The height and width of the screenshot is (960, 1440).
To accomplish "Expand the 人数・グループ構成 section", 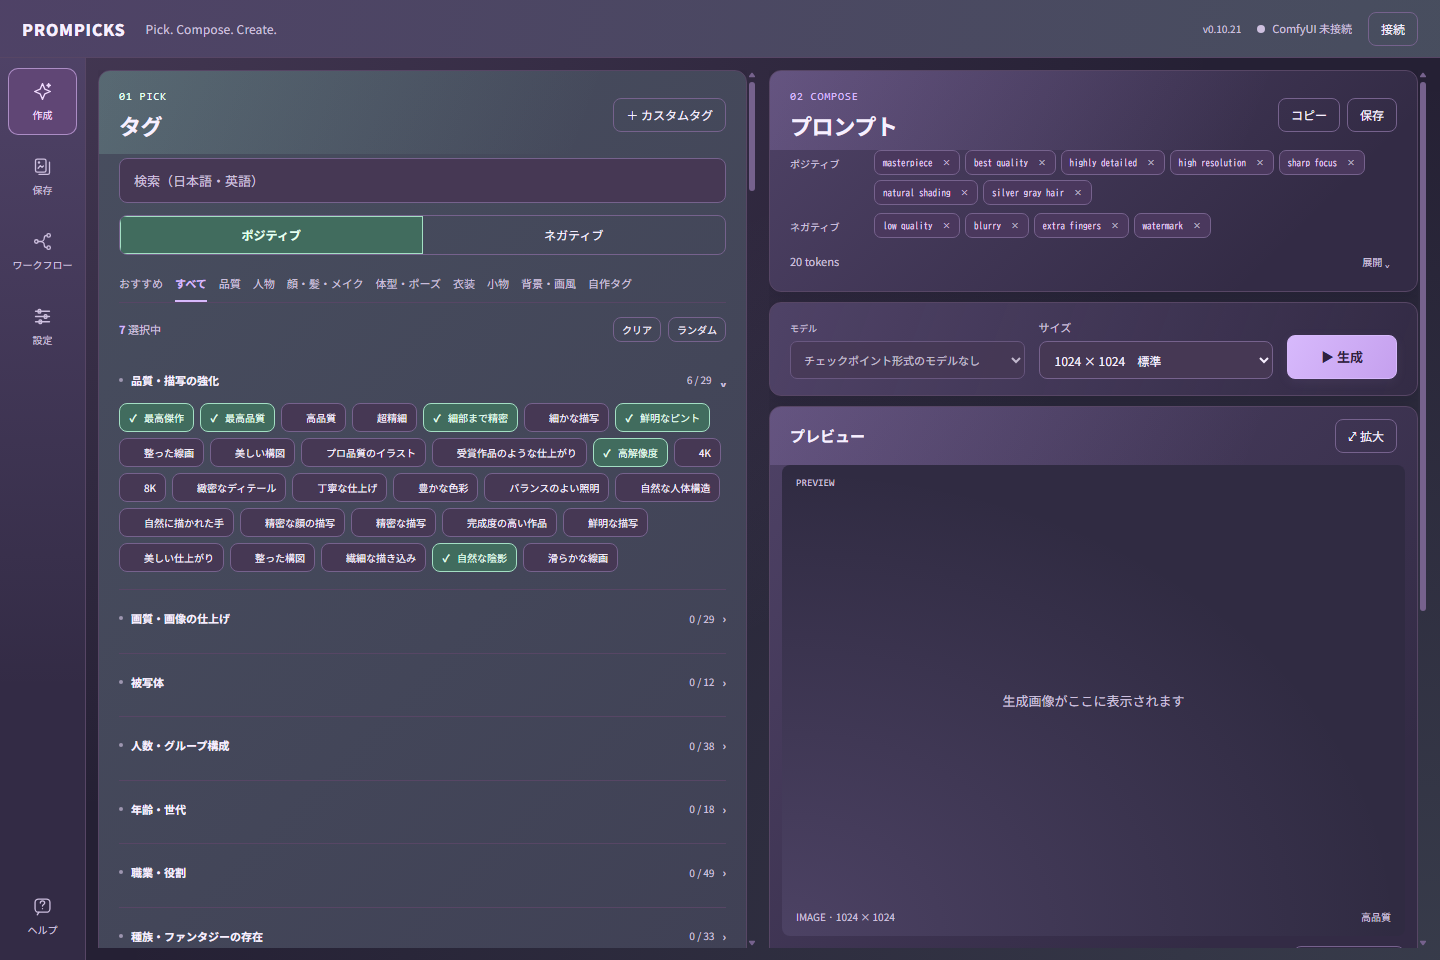I will pyautogui.click(x=422, y=746).
